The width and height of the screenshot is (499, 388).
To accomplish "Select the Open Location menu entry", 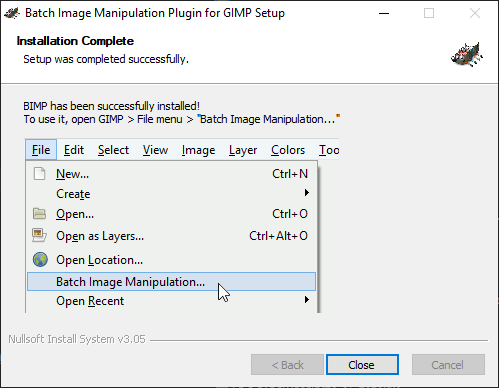I will click(x=171, y=260).
